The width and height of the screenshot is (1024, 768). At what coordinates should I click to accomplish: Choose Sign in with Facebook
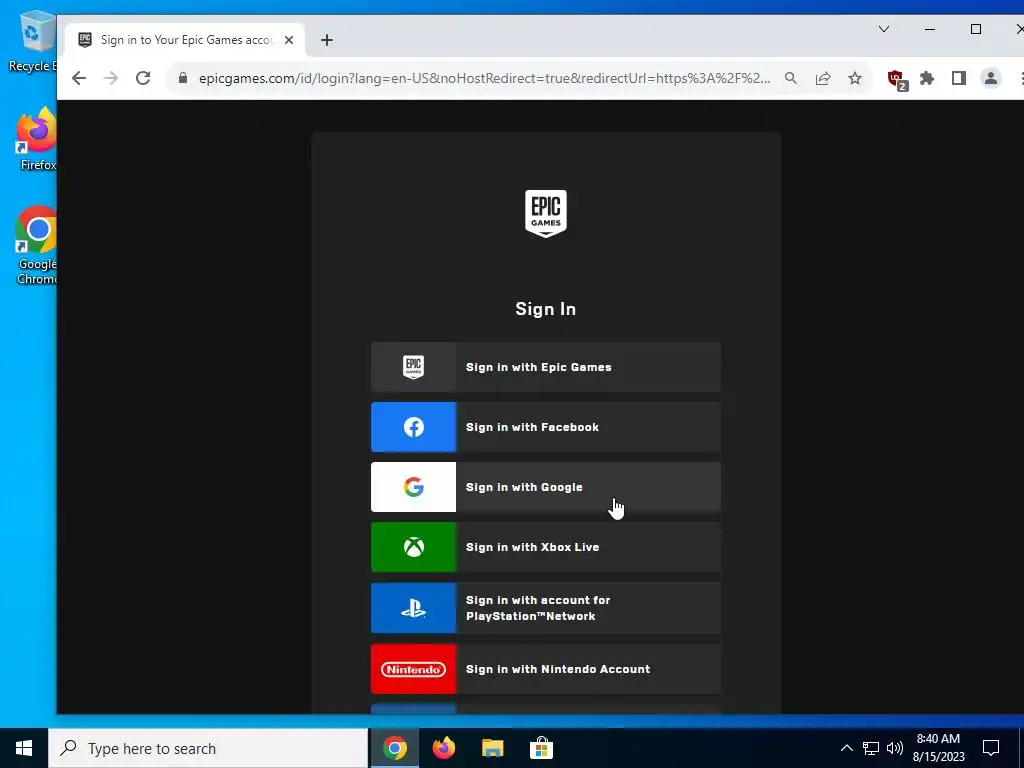click(545, 427)
